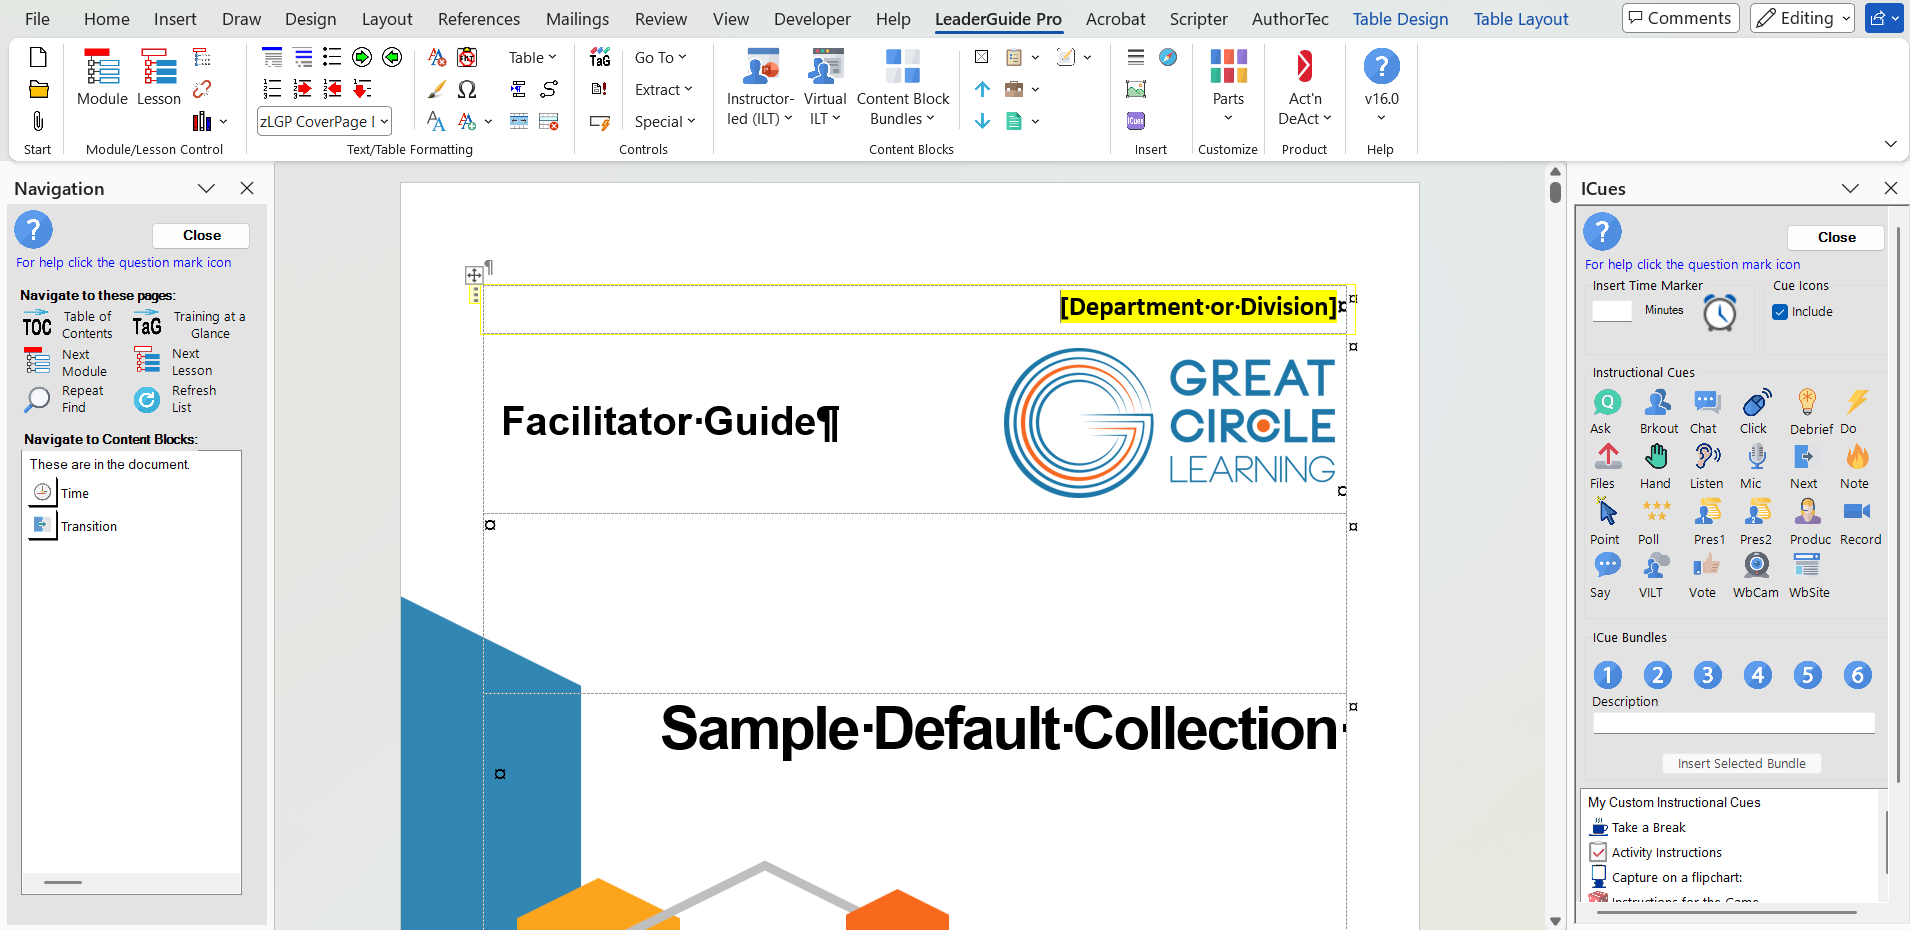This screenshot has width=1910, height=930.
Task: Select ICue Bundle number 6
Action: coord(1857,675)
